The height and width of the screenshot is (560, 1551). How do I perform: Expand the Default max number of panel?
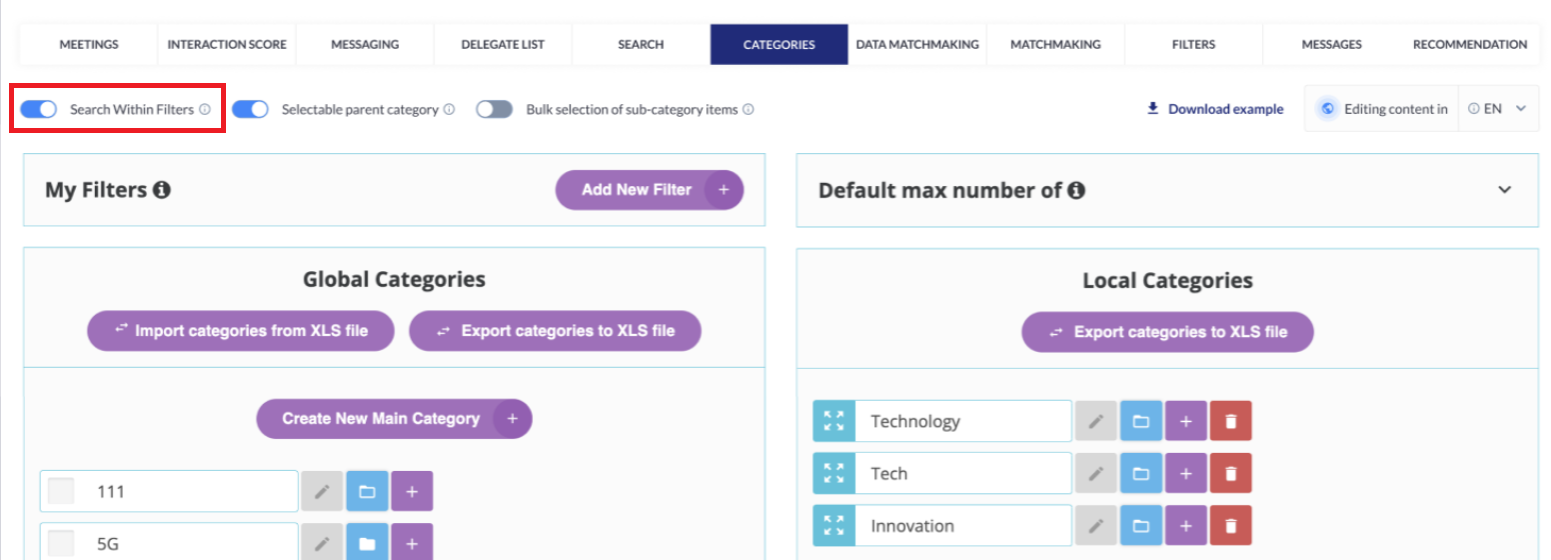click(x=1504, y=189)
